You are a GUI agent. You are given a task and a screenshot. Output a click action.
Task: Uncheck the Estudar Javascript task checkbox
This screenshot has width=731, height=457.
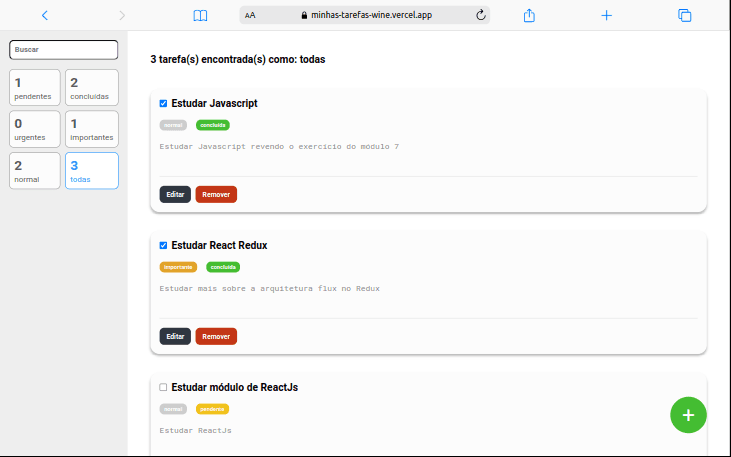tap(163, 104)
